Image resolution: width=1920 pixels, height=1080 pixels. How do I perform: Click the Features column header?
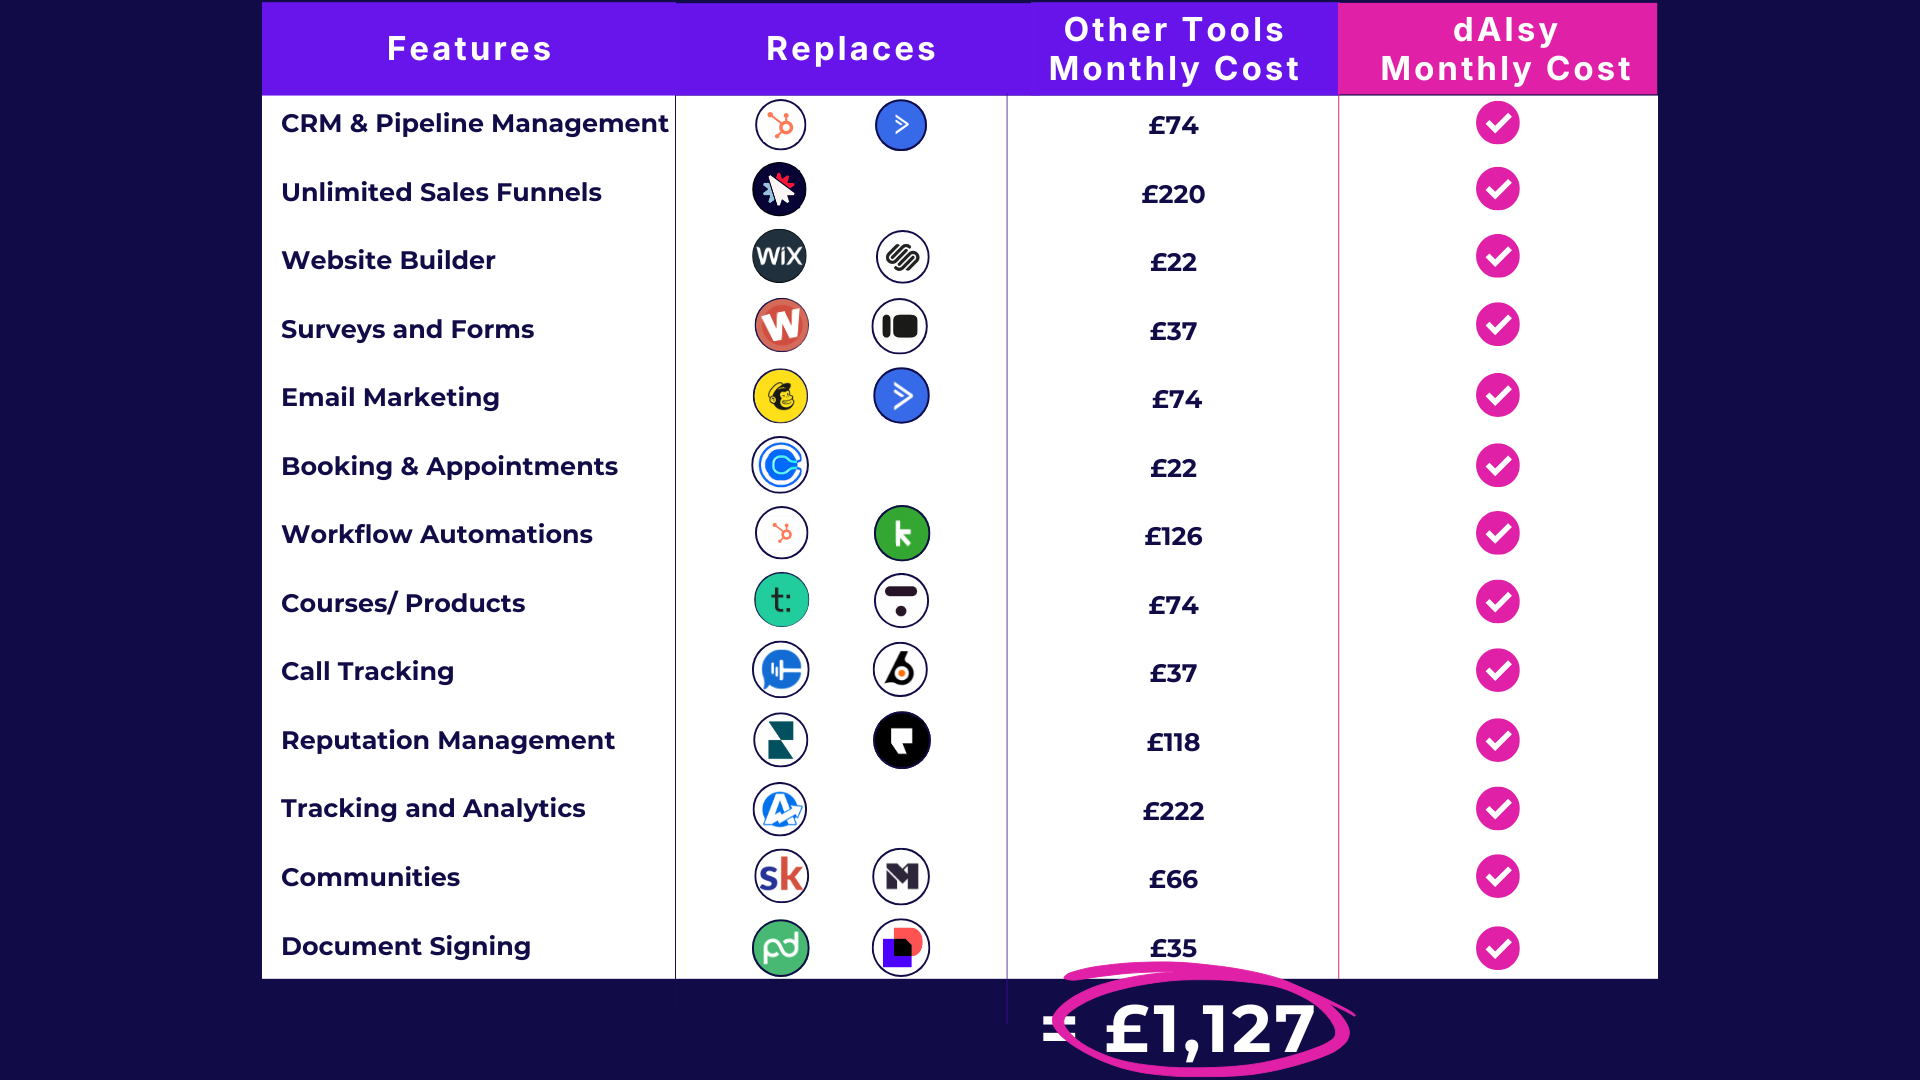point(469,49)
